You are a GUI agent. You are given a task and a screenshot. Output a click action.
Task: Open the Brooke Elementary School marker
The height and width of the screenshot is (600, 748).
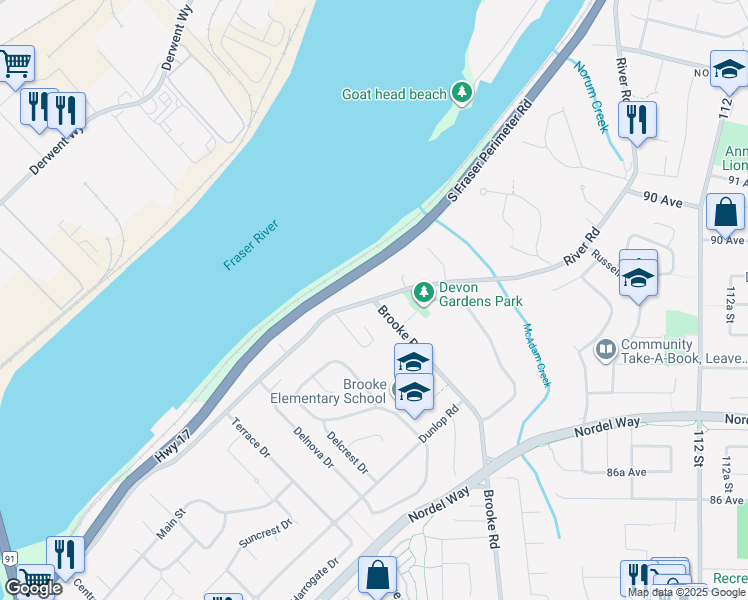click(x=414, y=393)
